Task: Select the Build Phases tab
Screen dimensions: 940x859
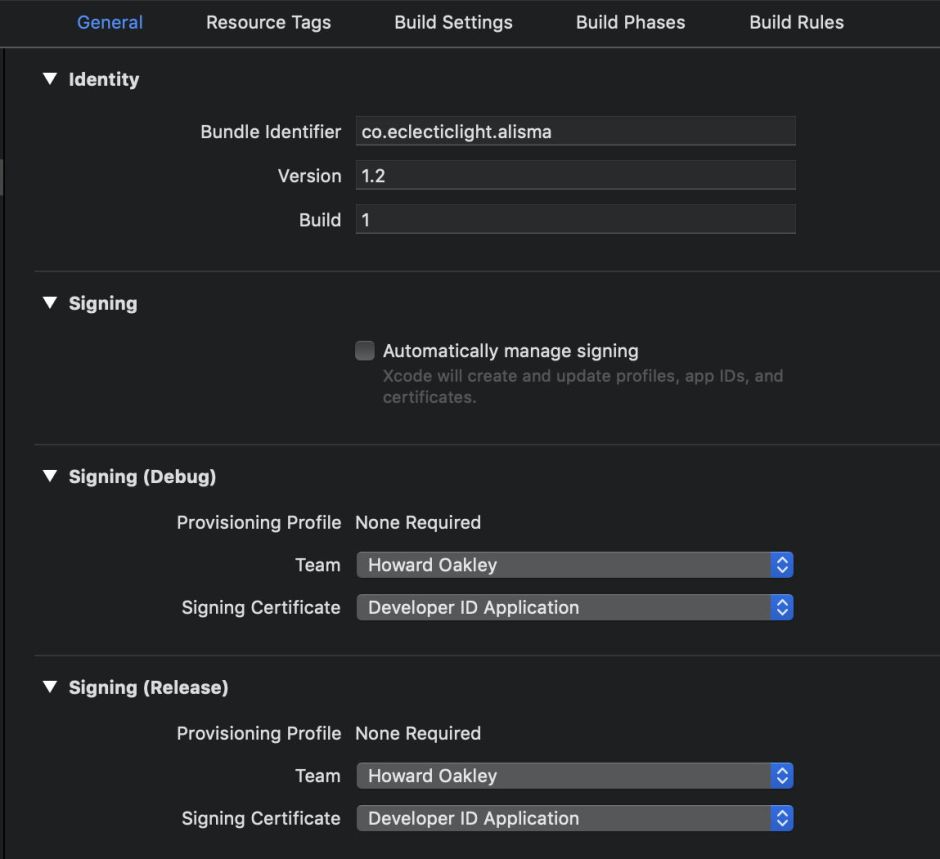Action: pyautogui.click(x=630, y=22)
